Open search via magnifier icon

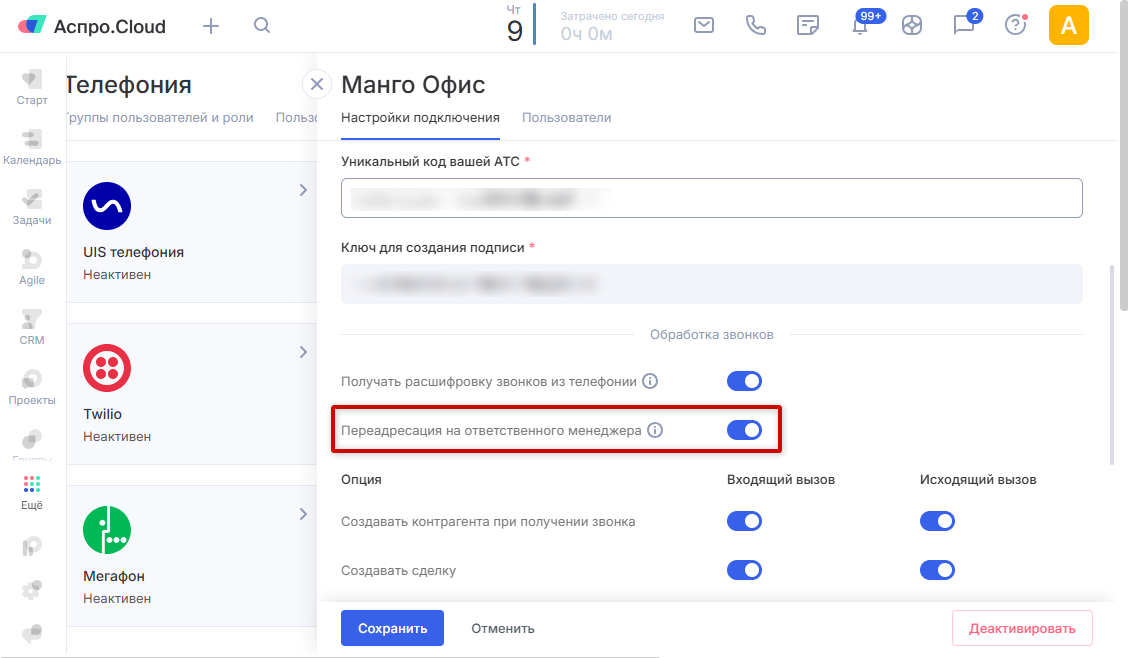(262, 26)
